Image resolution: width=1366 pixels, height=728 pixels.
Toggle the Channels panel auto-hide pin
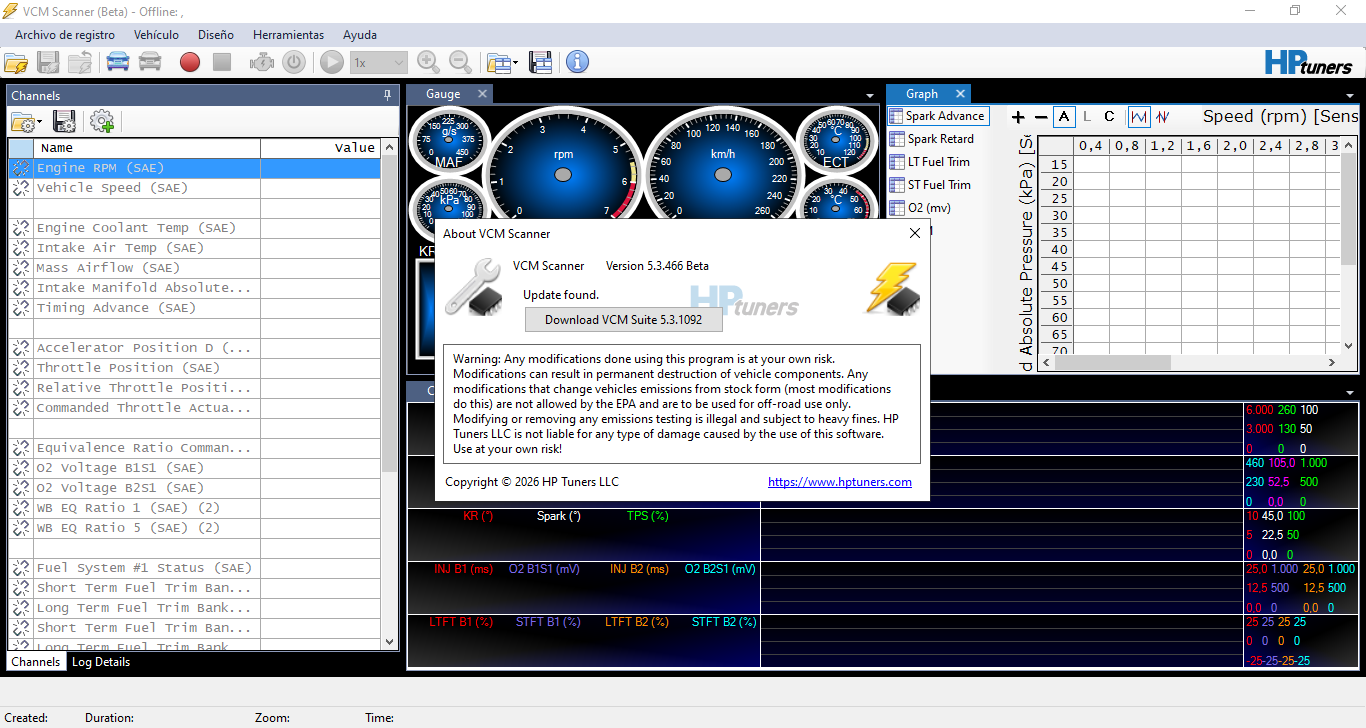(x=388, y=95)
